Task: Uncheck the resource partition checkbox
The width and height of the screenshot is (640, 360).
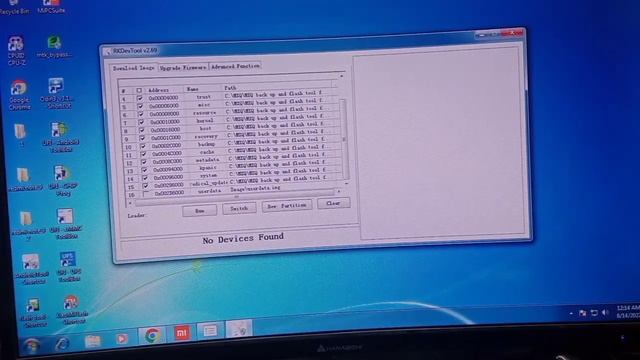Action: [x=140, y=114]
